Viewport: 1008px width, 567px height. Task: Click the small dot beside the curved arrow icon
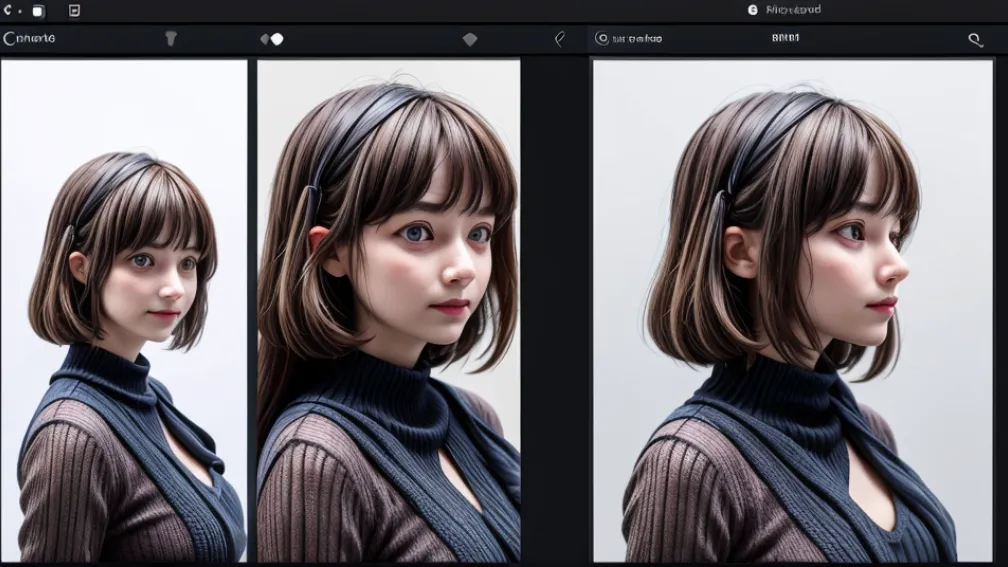[19, 11]
